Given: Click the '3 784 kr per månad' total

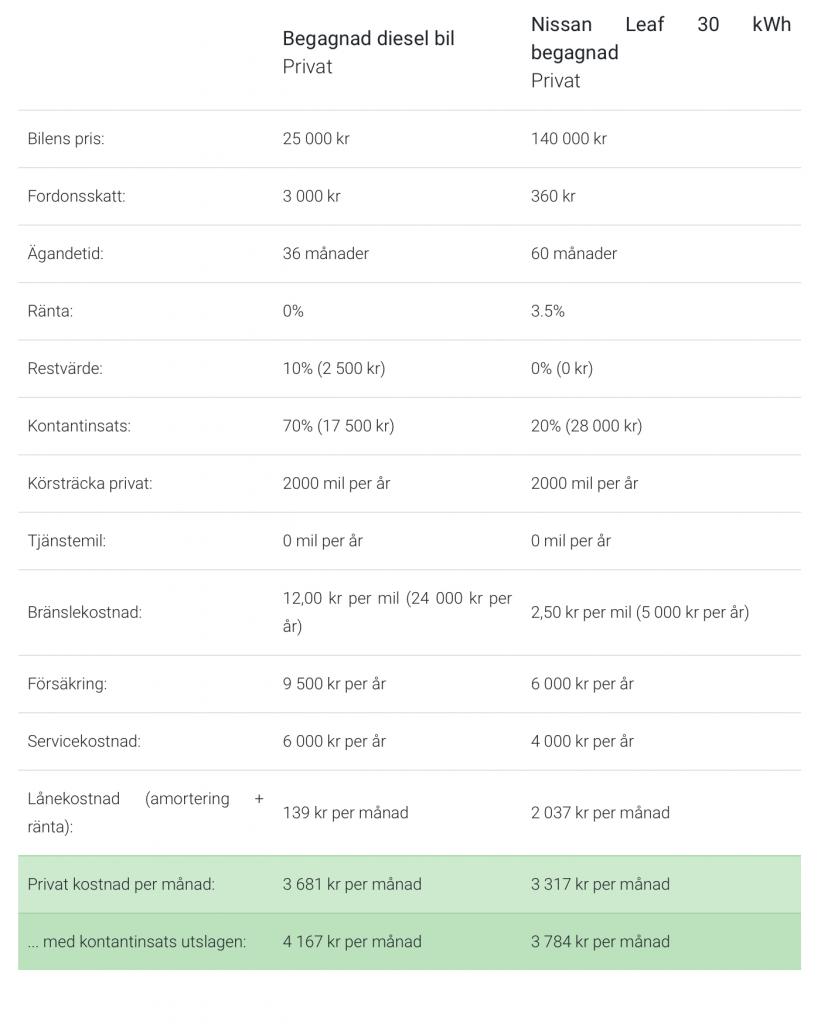Looking at the screenshot, I should coord(600,942).
